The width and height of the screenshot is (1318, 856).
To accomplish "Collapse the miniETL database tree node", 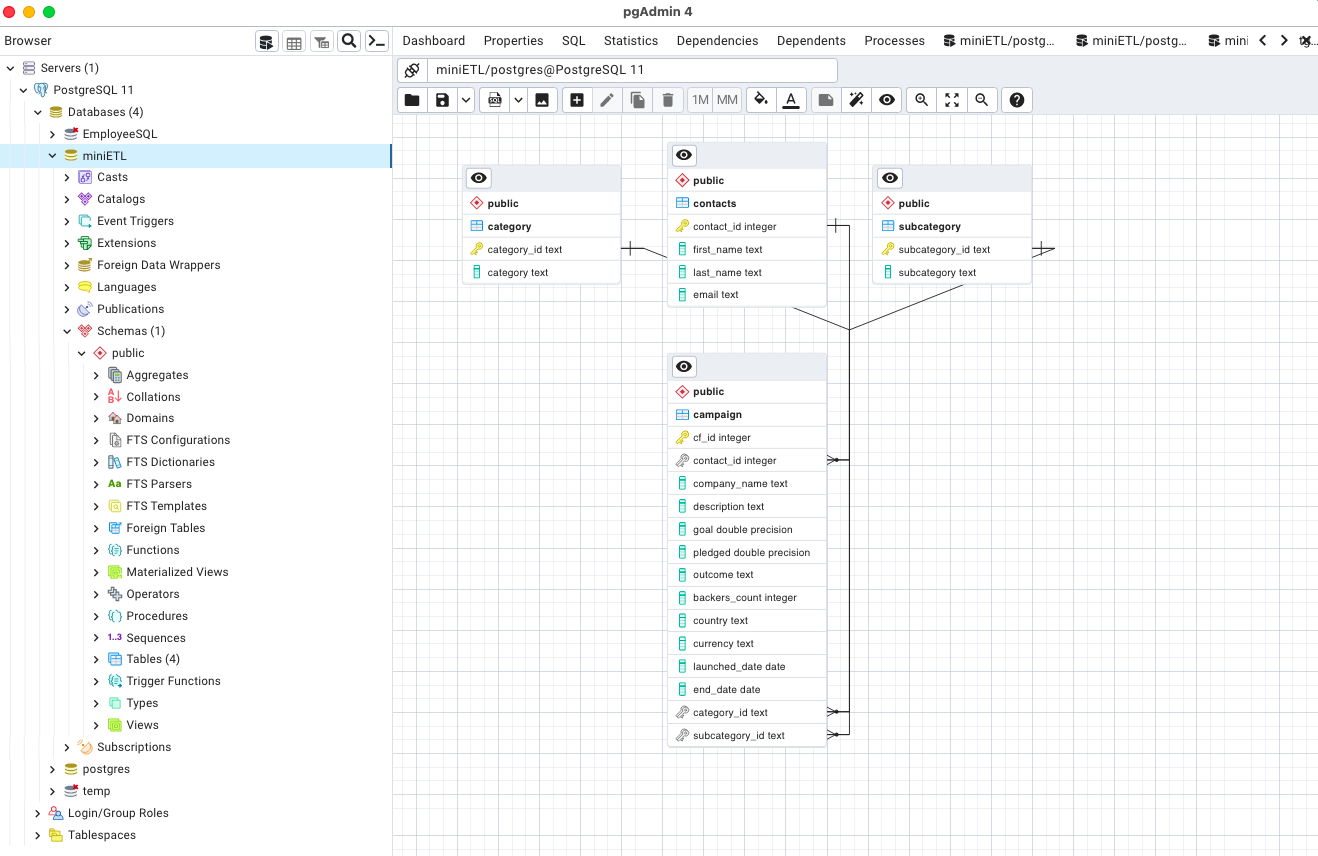I will coord(52,155).
